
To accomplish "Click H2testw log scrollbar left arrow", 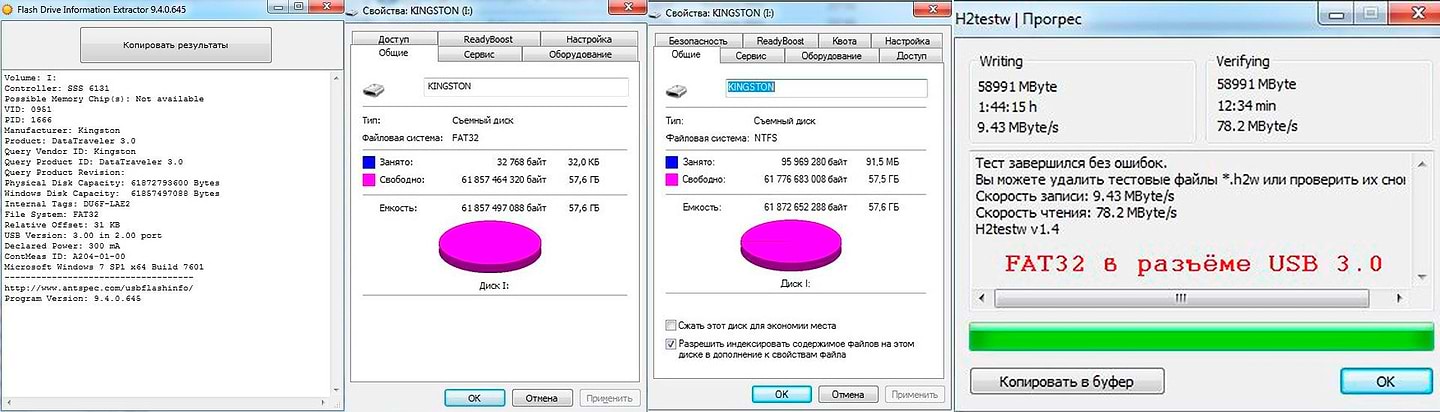I will [982, 298].
